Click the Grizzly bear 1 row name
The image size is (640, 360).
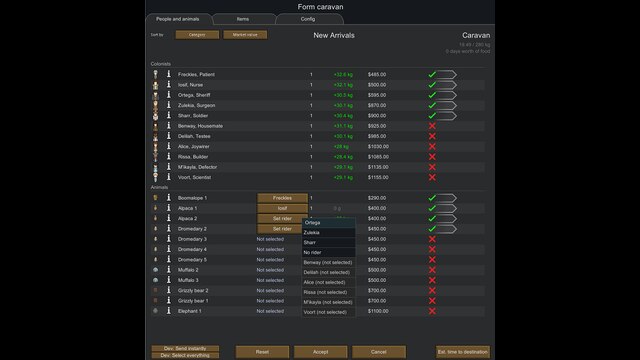[193, 300]
